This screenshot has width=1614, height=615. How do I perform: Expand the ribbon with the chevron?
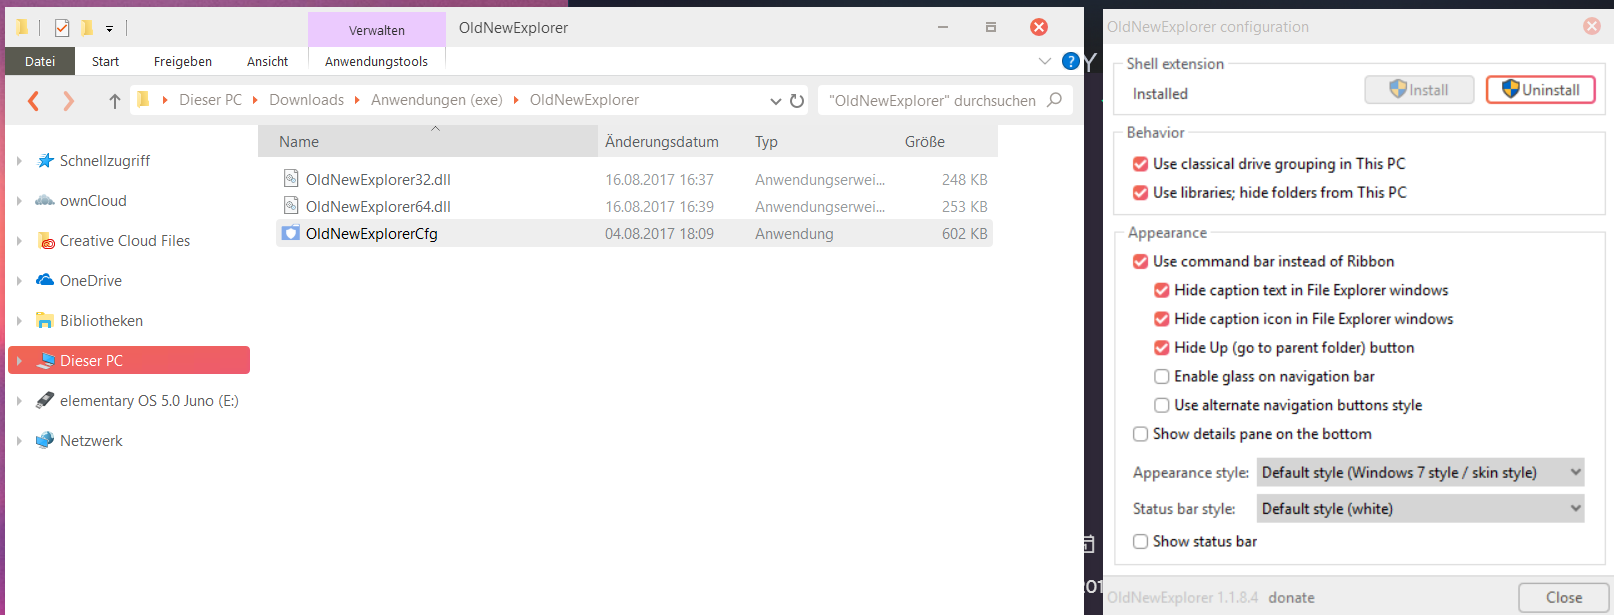tap(1045, 61)
